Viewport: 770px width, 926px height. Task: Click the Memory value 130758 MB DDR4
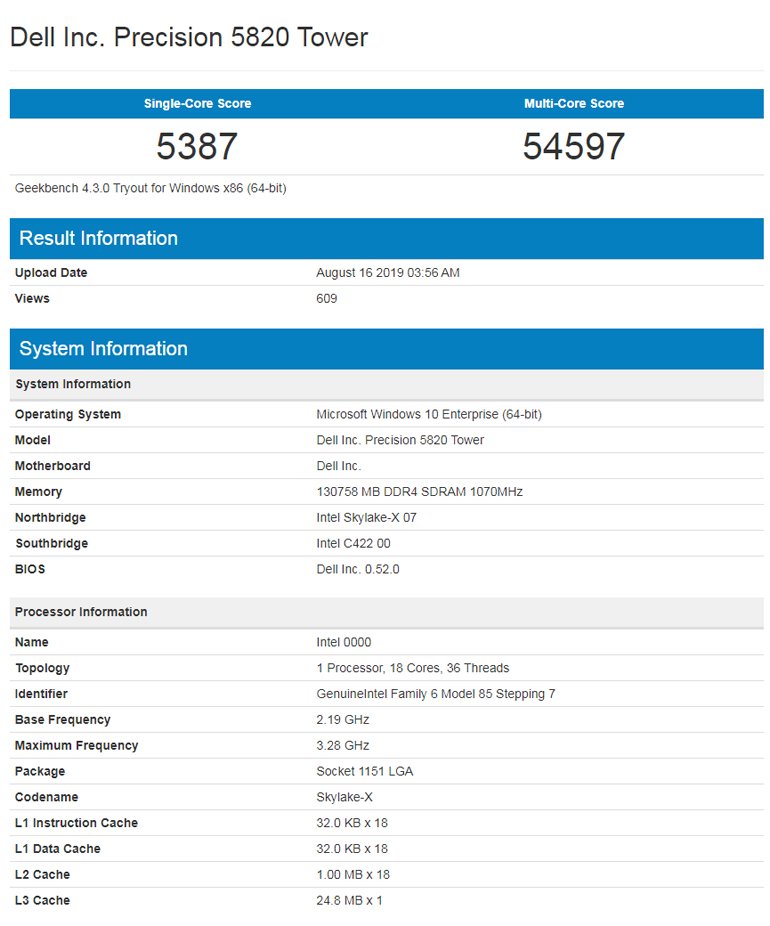pyautogui.click(x=419, y=492)
